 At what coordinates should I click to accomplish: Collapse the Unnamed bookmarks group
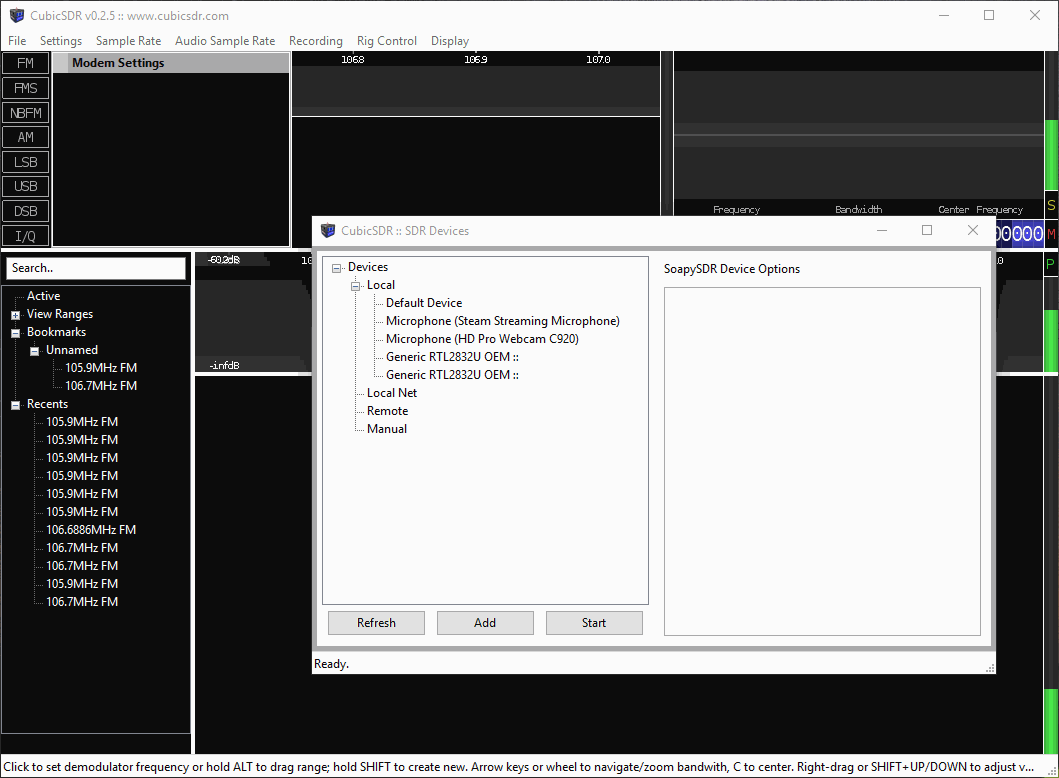pyautogui.click(x=34, y=349)
